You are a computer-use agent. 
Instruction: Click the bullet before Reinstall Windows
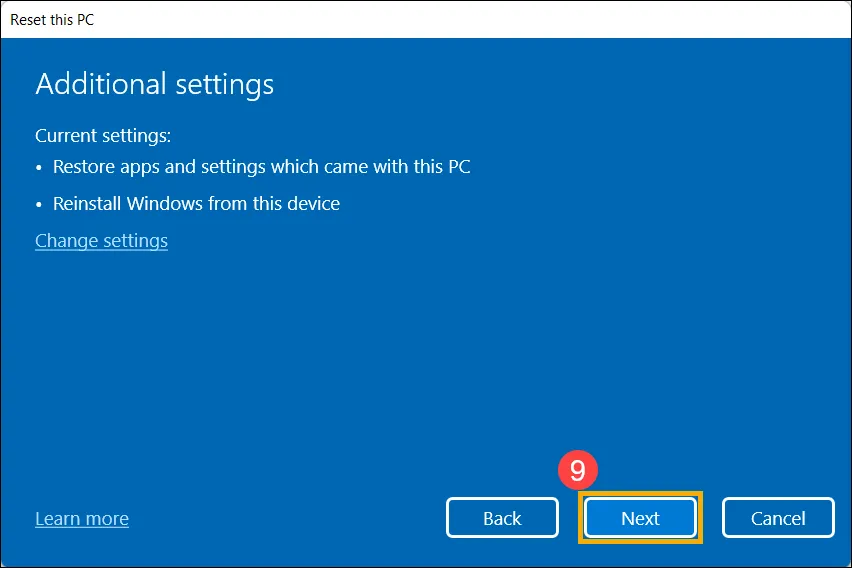click(40, 205)
